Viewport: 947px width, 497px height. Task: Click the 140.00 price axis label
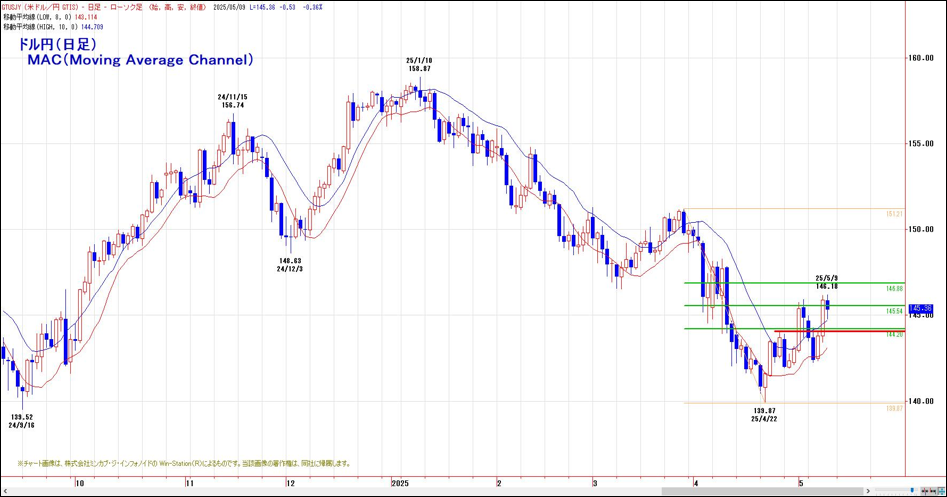(x=920, y=401)
